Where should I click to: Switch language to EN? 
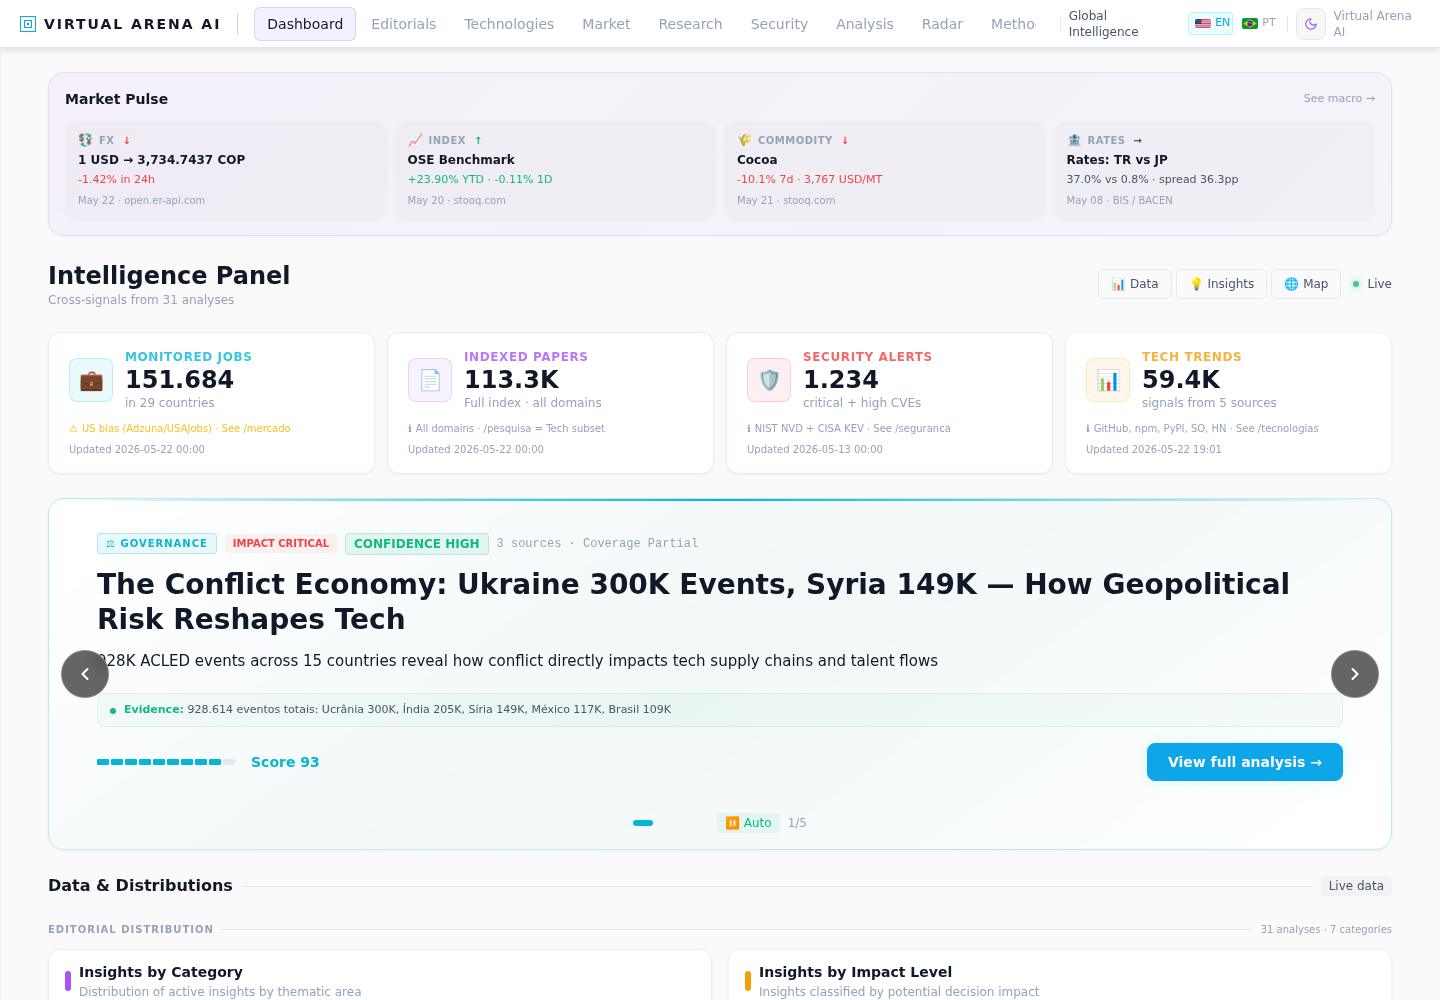click(x=1211, y=23)
